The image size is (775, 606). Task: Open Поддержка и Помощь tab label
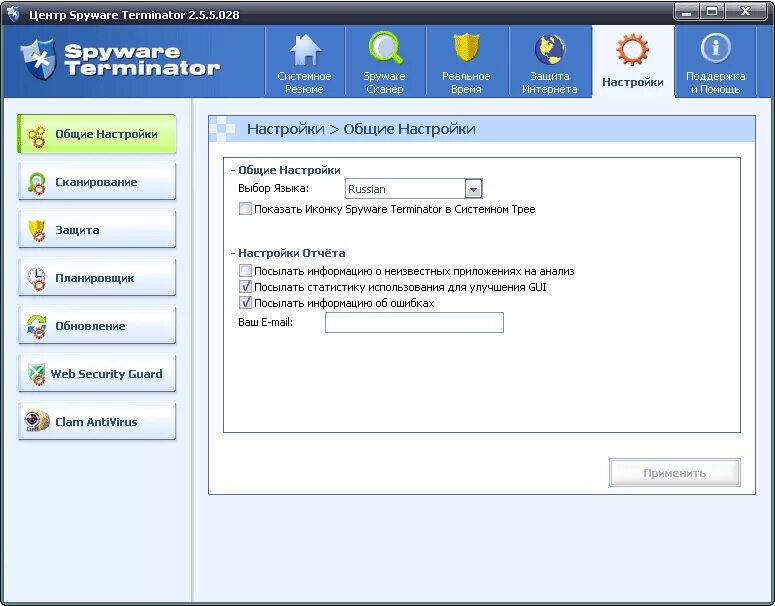click(715, 83)
